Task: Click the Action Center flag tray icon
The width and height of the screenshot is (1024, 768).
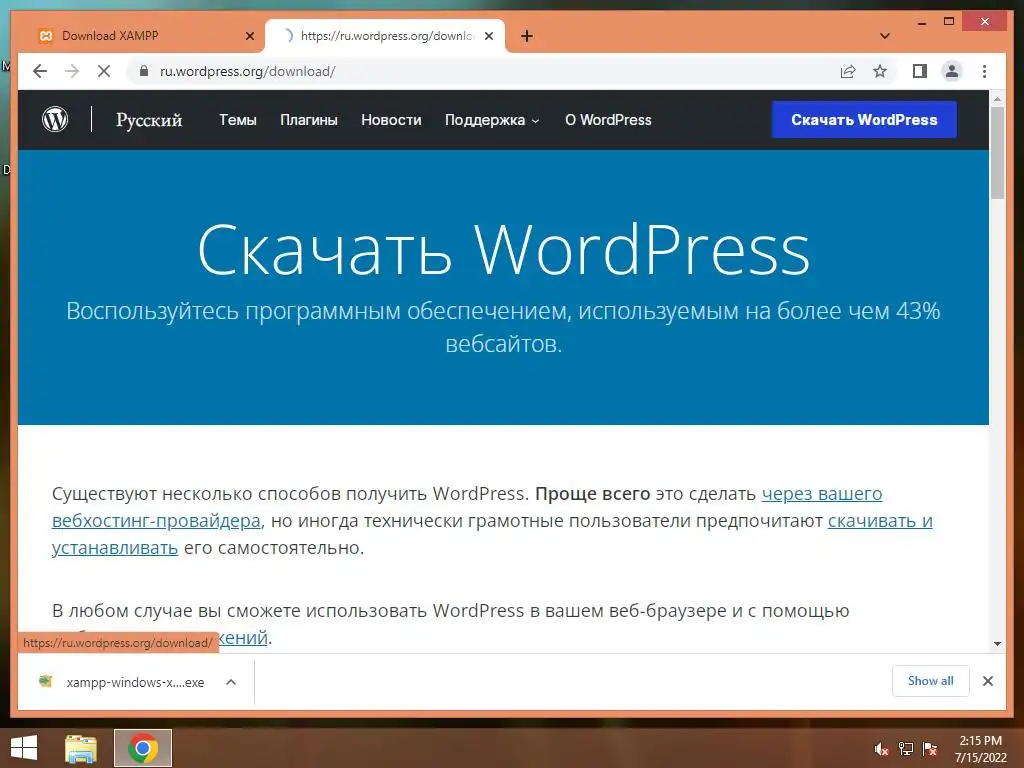Action: 929,748
